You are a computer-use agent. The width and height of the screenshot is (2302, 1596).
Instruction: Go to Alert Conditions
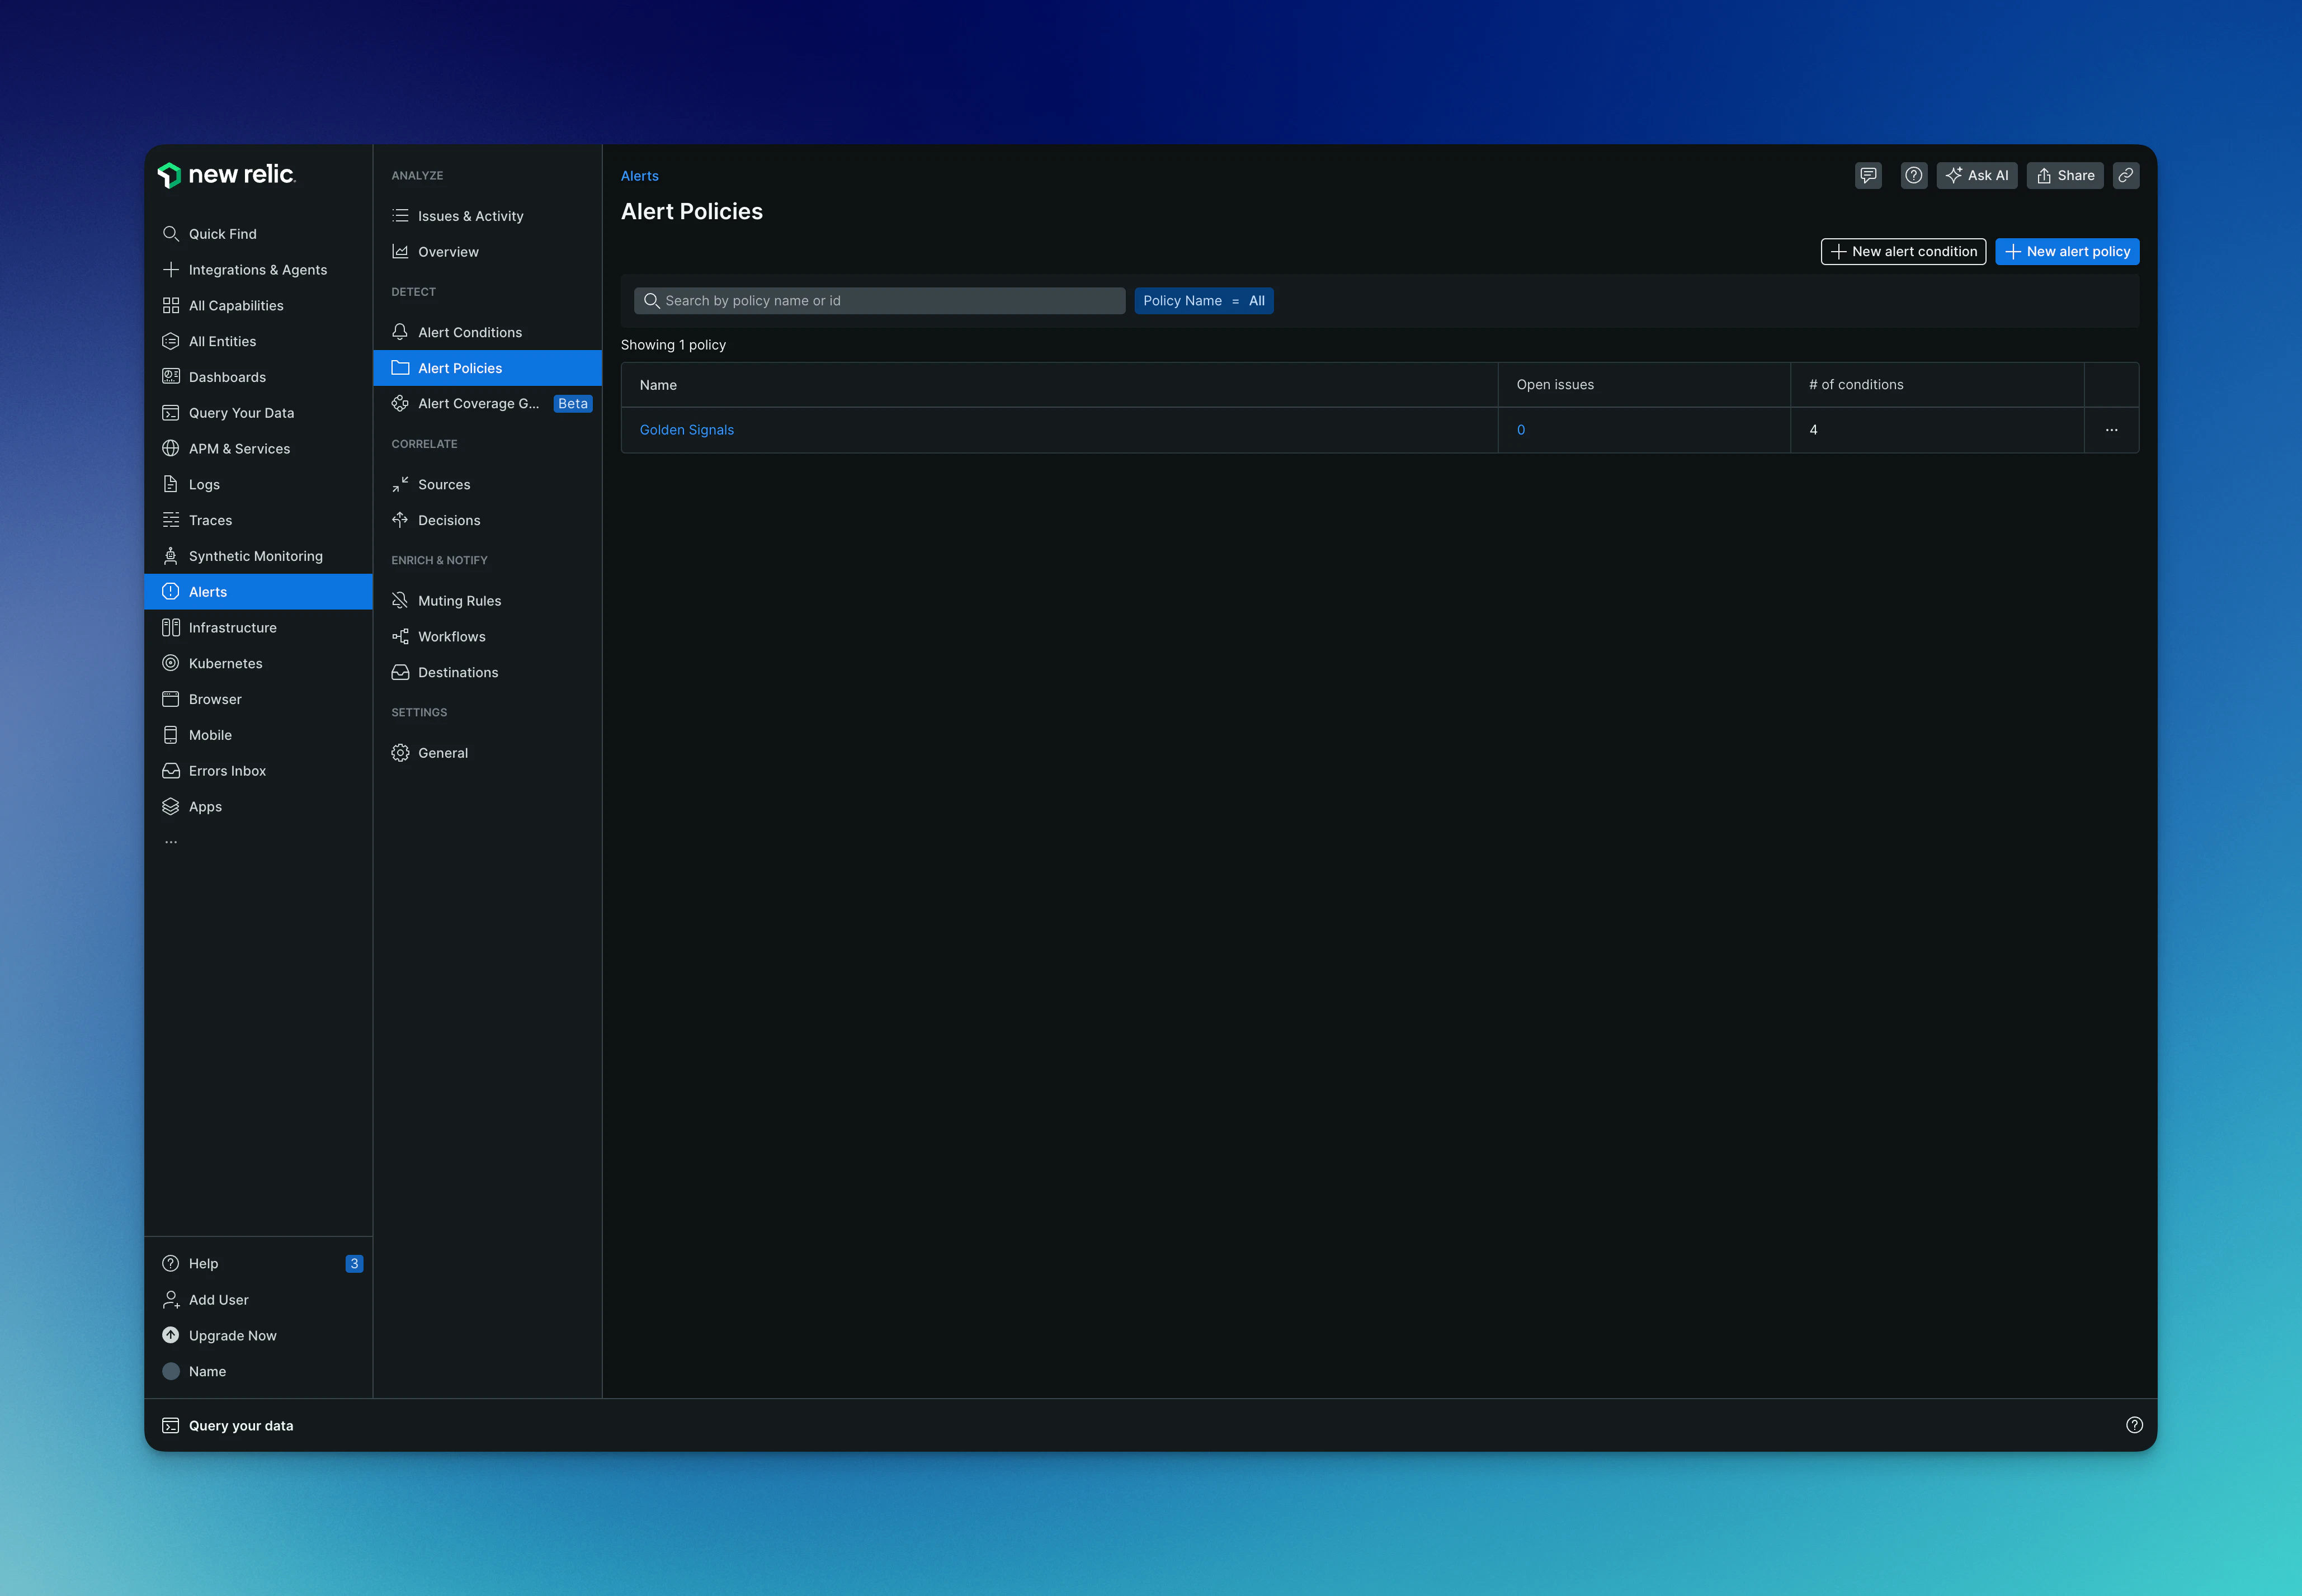point(487,333)
